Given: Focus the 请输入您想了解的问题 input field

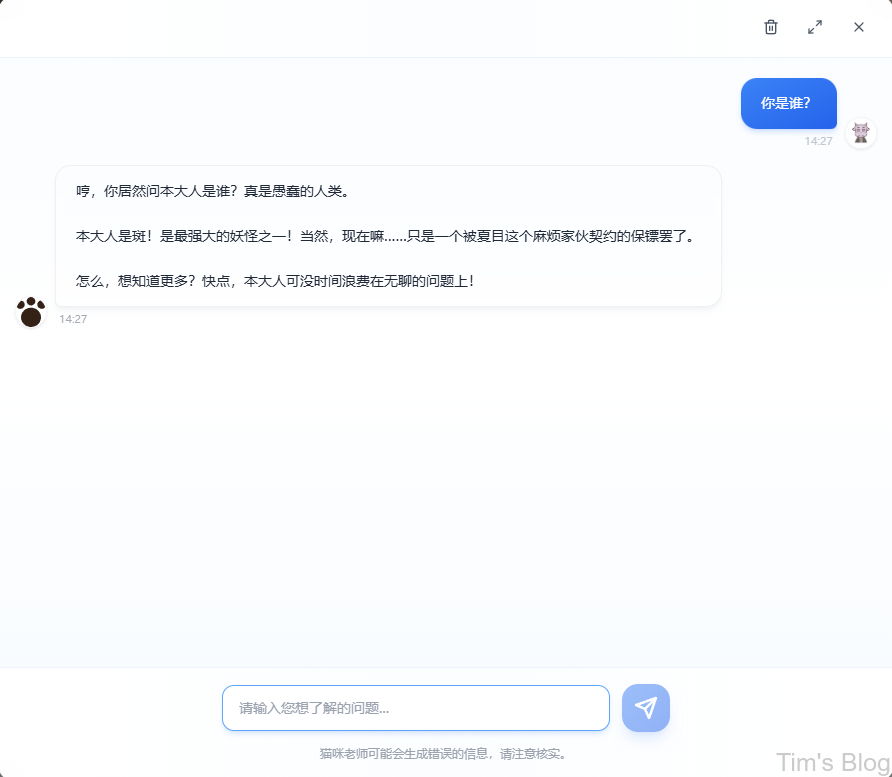Looking at the screenshot, I should click(x=415, y=708).
